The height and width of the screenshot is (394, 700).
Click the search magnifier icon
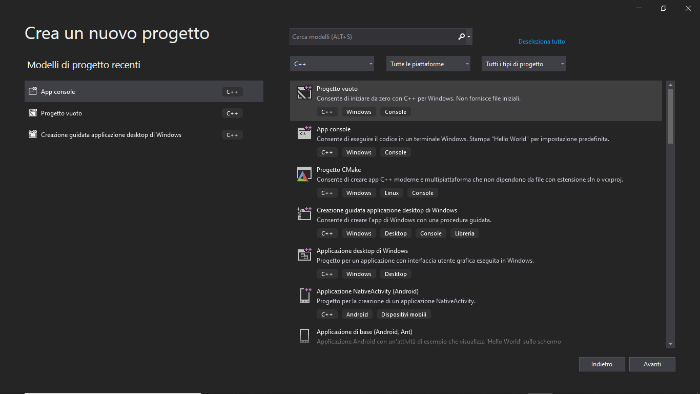[x=461, y=37]
